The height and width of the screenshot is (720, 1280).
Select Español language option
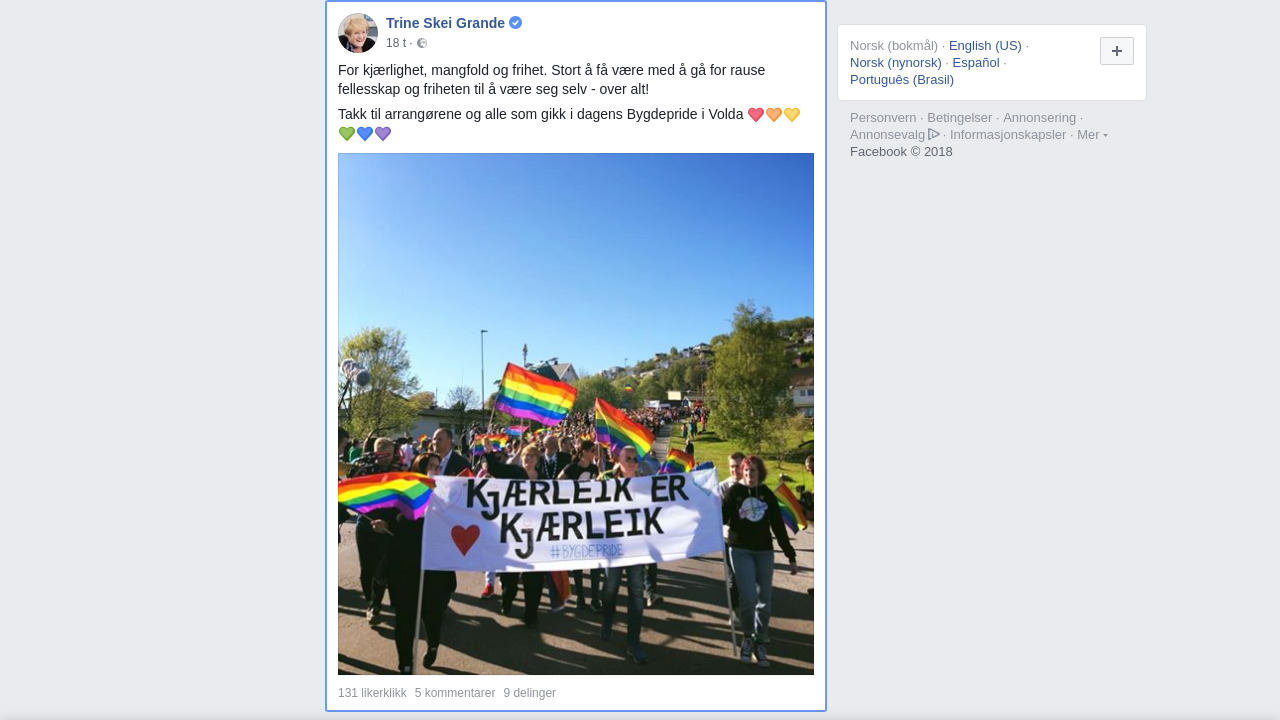pyautogui.click(x=976, y=63)
